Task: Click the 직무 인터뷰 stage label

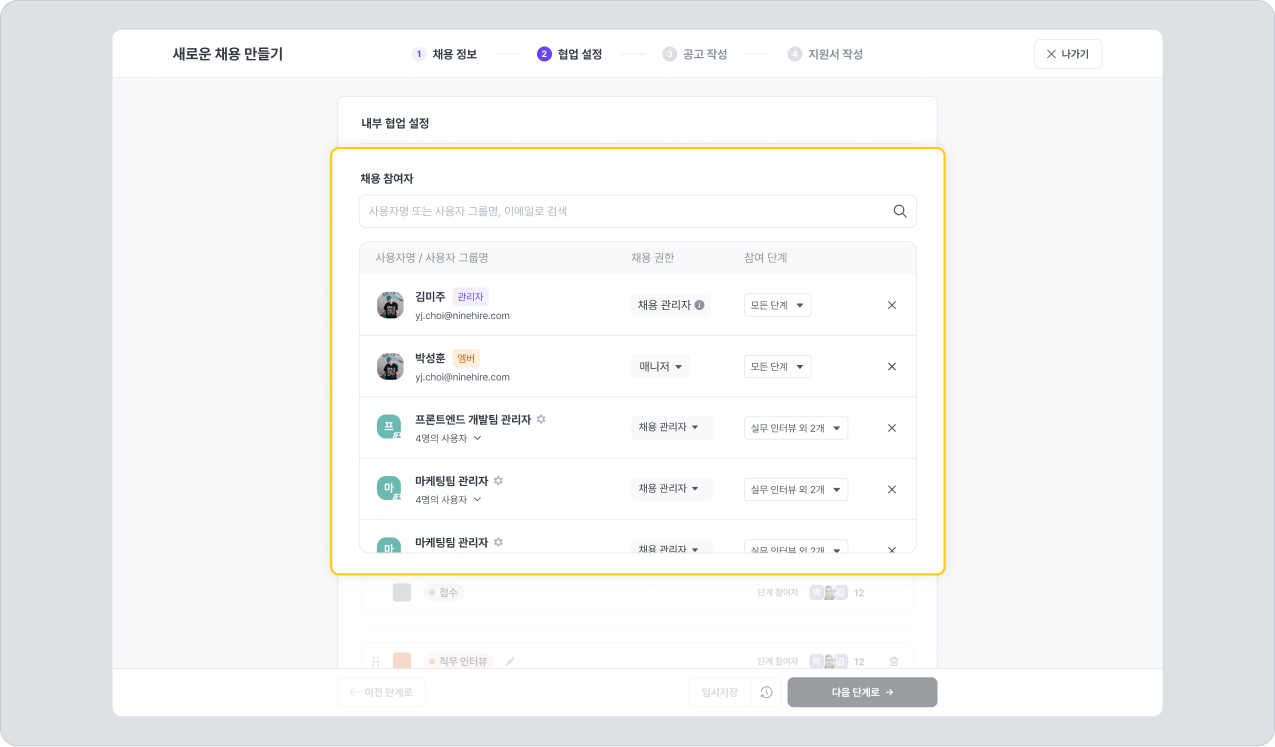Action: click(x=458, y=661)
